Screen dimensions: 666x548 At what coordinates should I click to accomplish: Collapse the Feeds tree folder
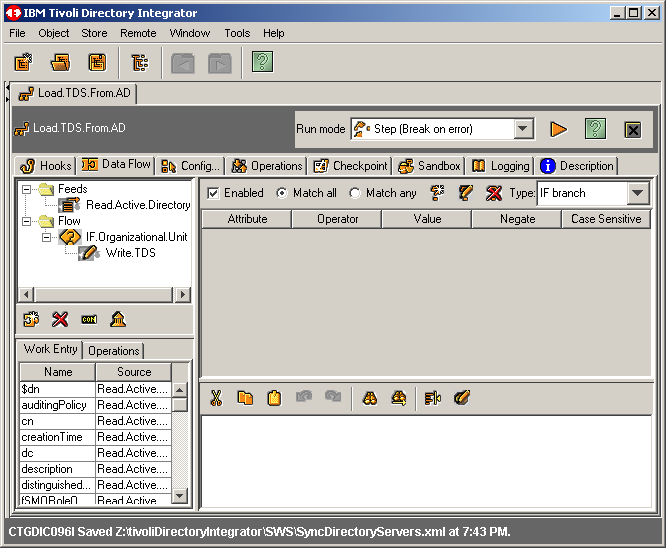point(26,189)
